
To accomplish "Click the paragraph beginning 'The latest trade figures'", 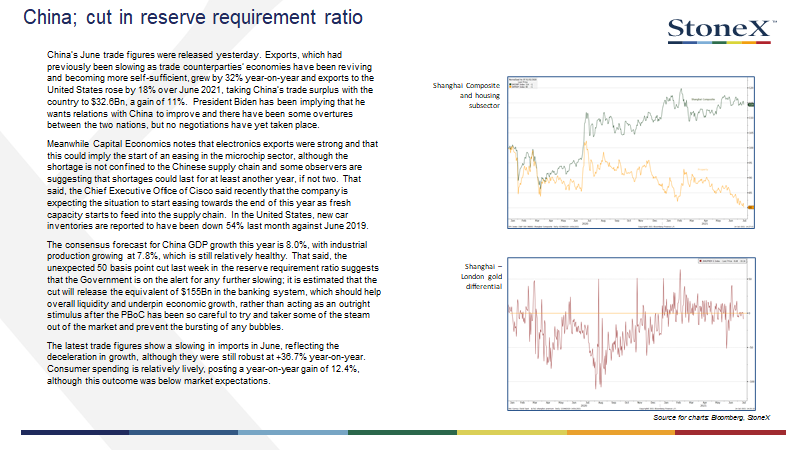I will (x=206, y=363).
